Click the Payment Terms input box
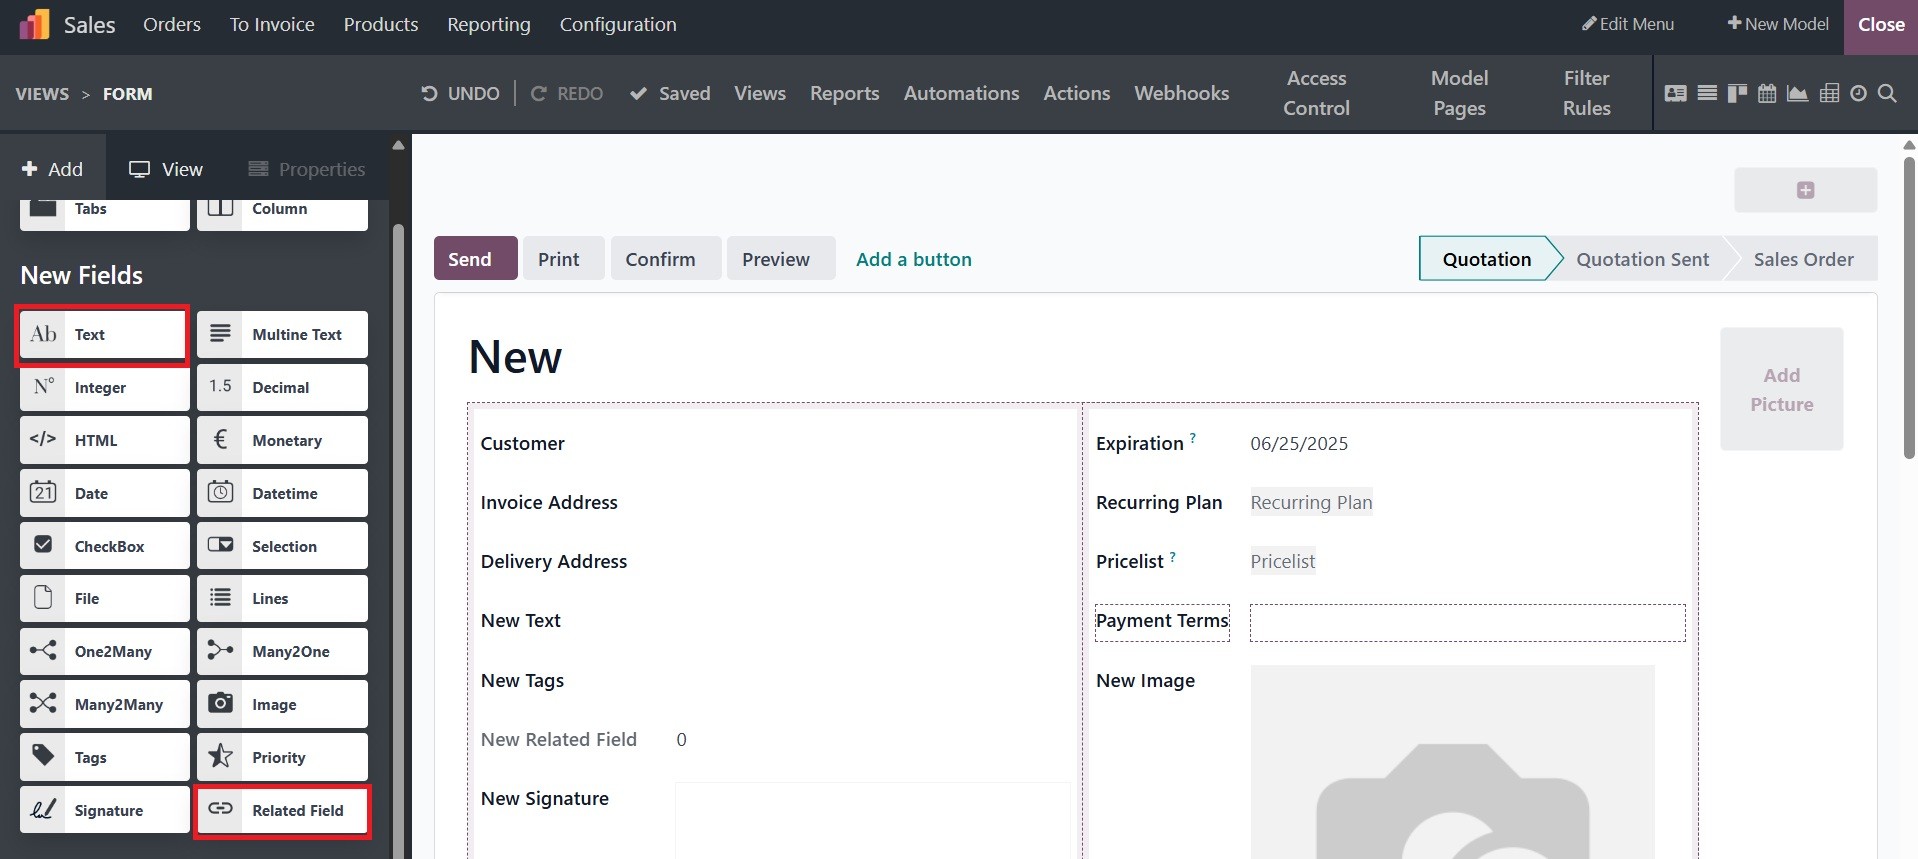The height and width of the screenshot is (859, 1918). coord(1466,622)
